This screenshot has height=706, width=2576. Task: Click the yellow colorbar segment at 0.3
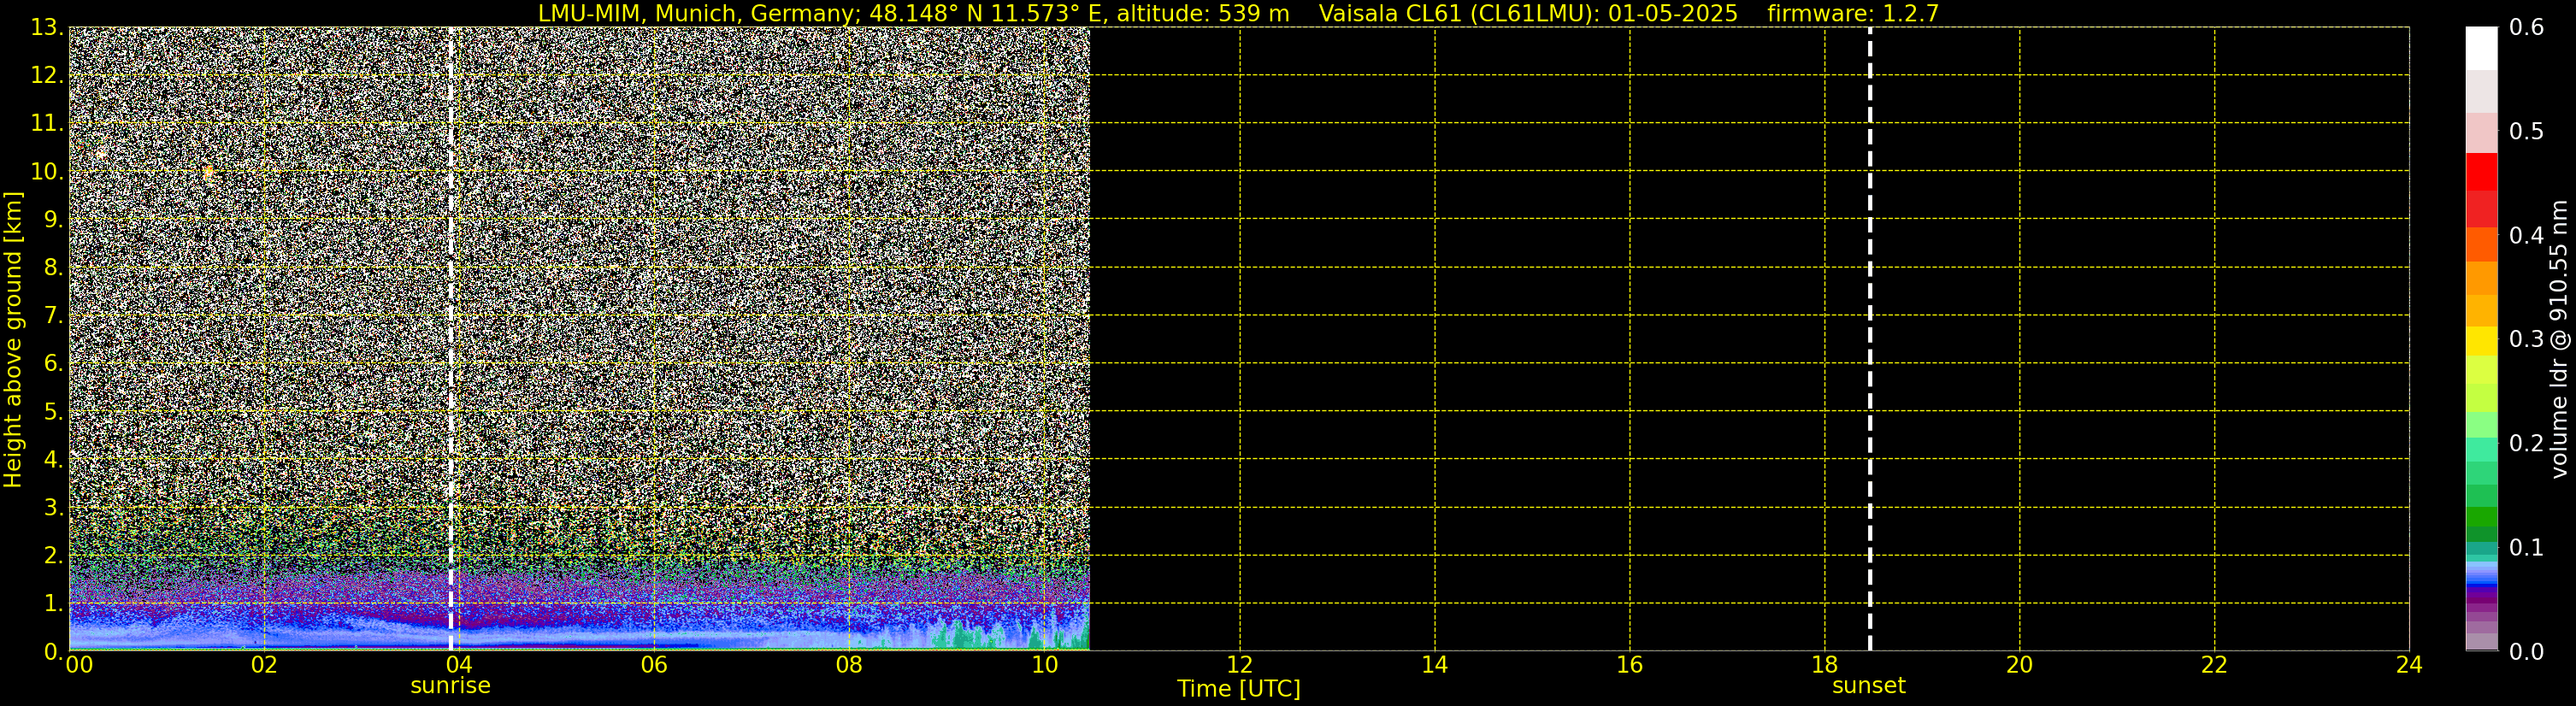pyautogui.click(x=2481, y=341)
